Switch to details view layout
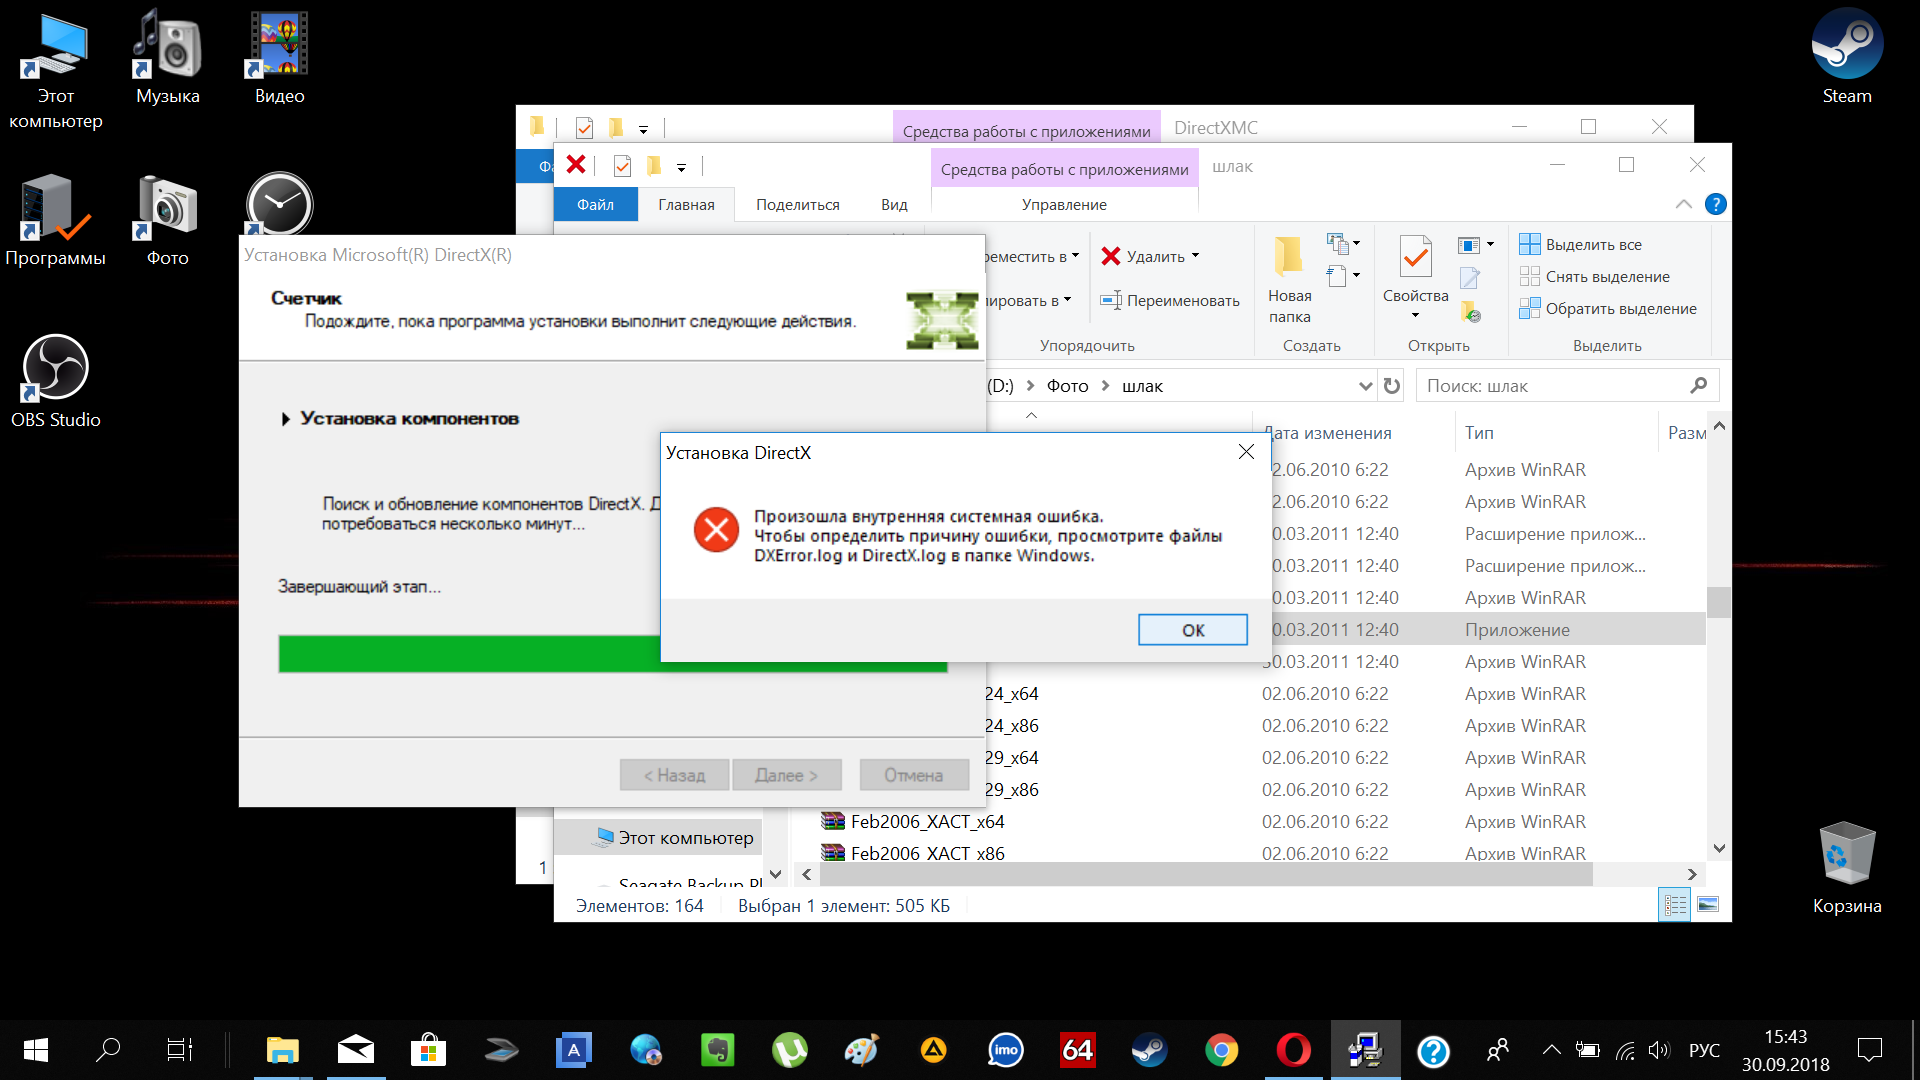The image size is (1920, 1080). (x=1675, y=905)
